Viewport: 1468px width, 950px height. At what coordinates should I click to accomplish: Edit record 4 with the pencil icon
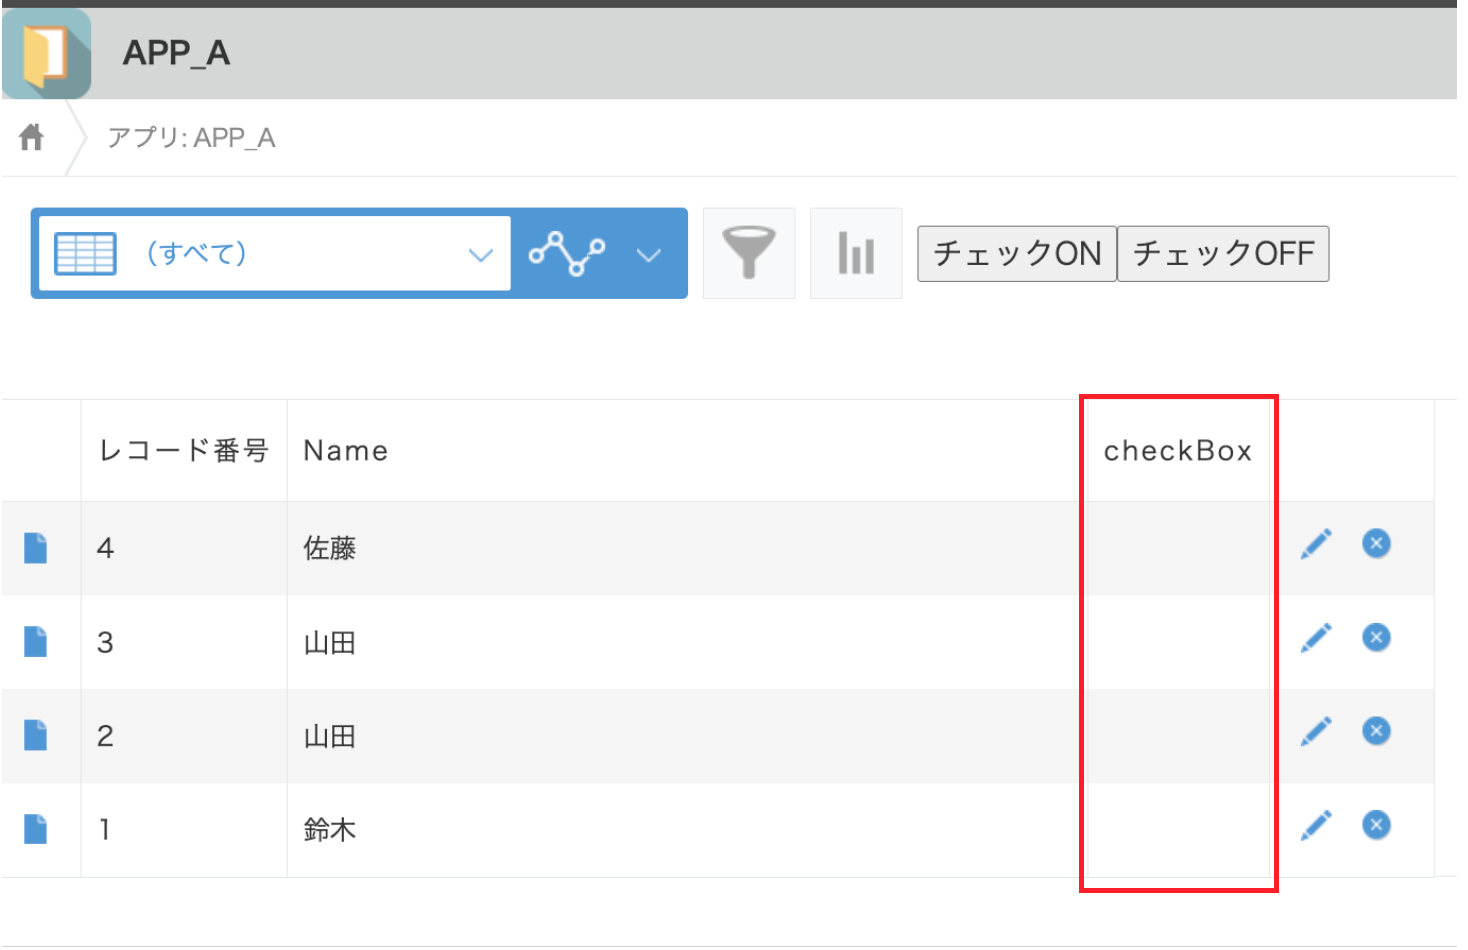(x=1316, y=544)
